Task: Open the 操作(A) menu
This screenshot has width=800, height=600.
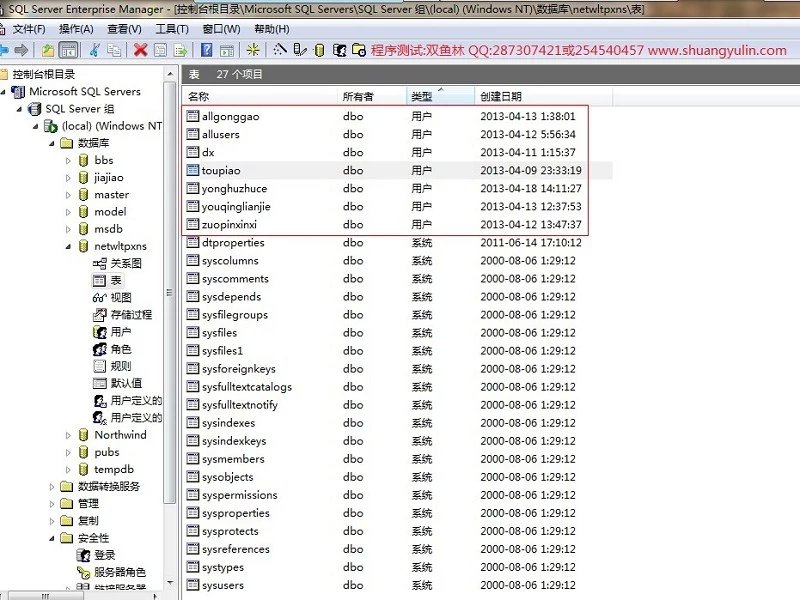Action: click(x=77, y=29)
